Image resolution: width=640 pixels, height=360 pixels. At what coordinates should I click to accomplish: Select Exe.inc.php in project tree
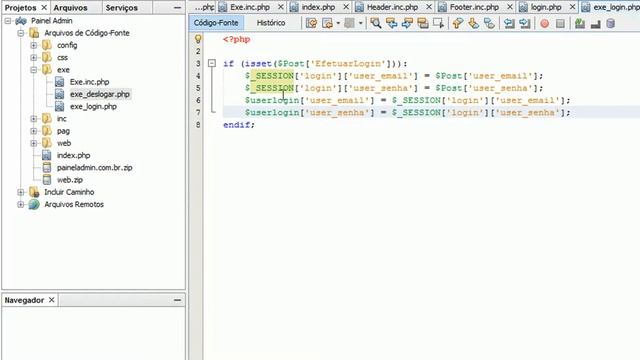point(89,82)
